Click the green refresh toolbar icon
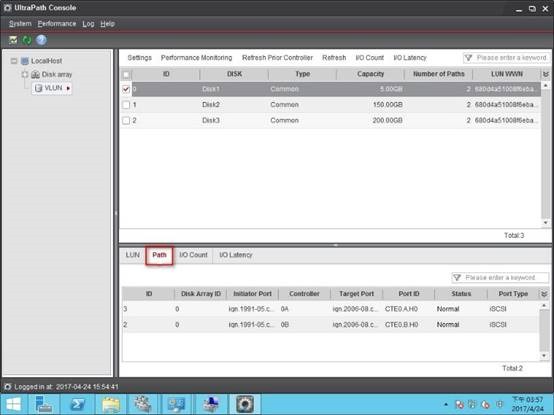This screenshot has height=415, width=554. [x=27, y=40]
